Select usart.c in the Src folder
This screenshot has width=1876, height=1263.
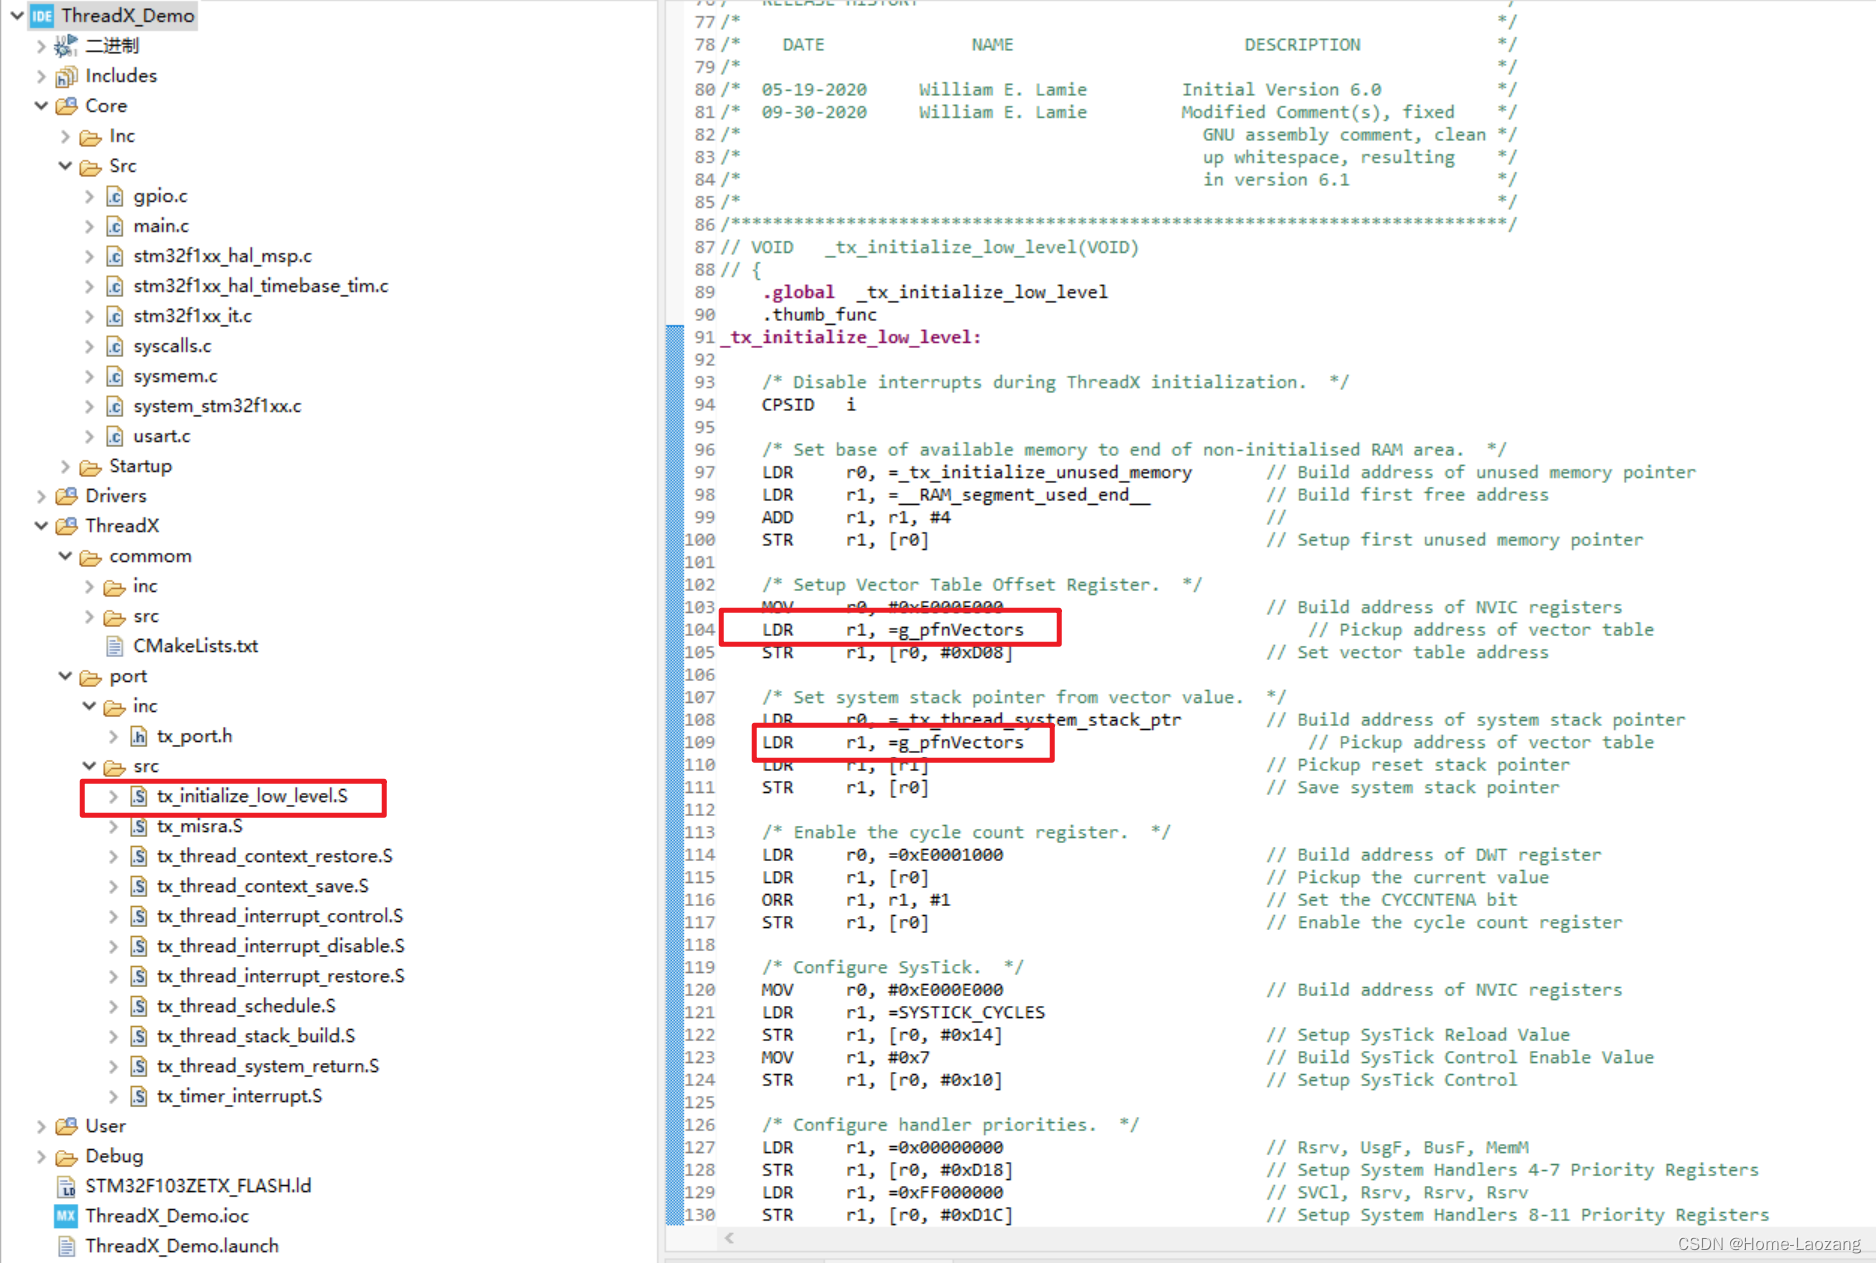pyautogui.click(x=161, y=436)
